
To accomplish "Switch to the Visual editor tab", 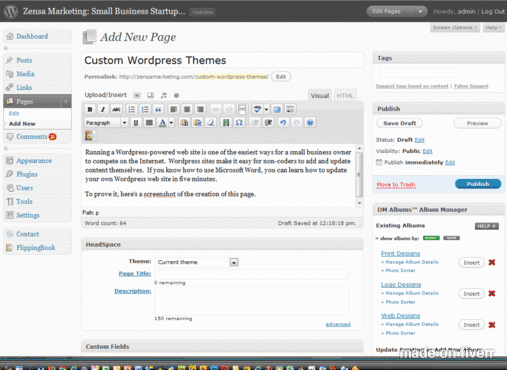I will pyautogui.click(x=320, y=96).
